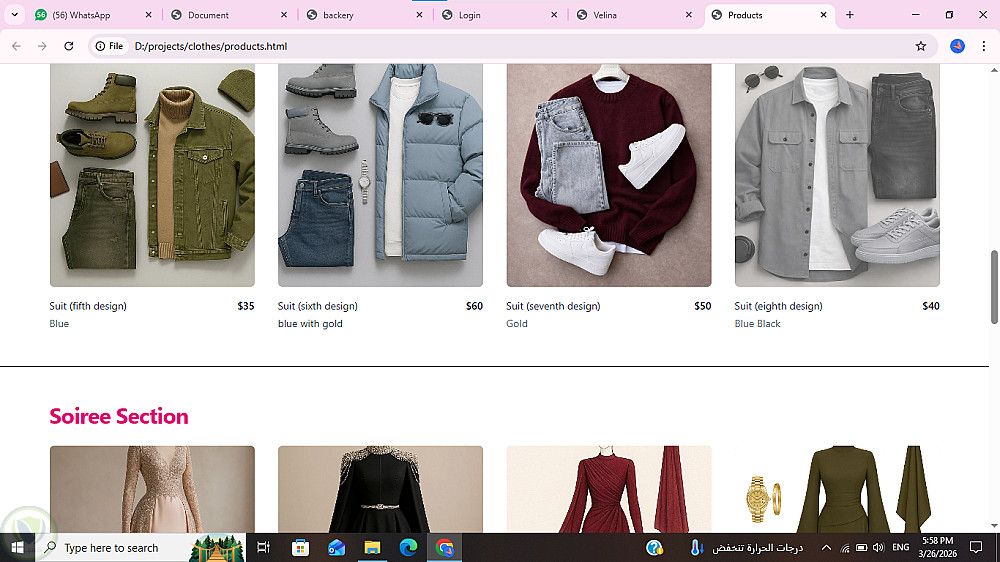Click the scrollbar down arrow

994,526
